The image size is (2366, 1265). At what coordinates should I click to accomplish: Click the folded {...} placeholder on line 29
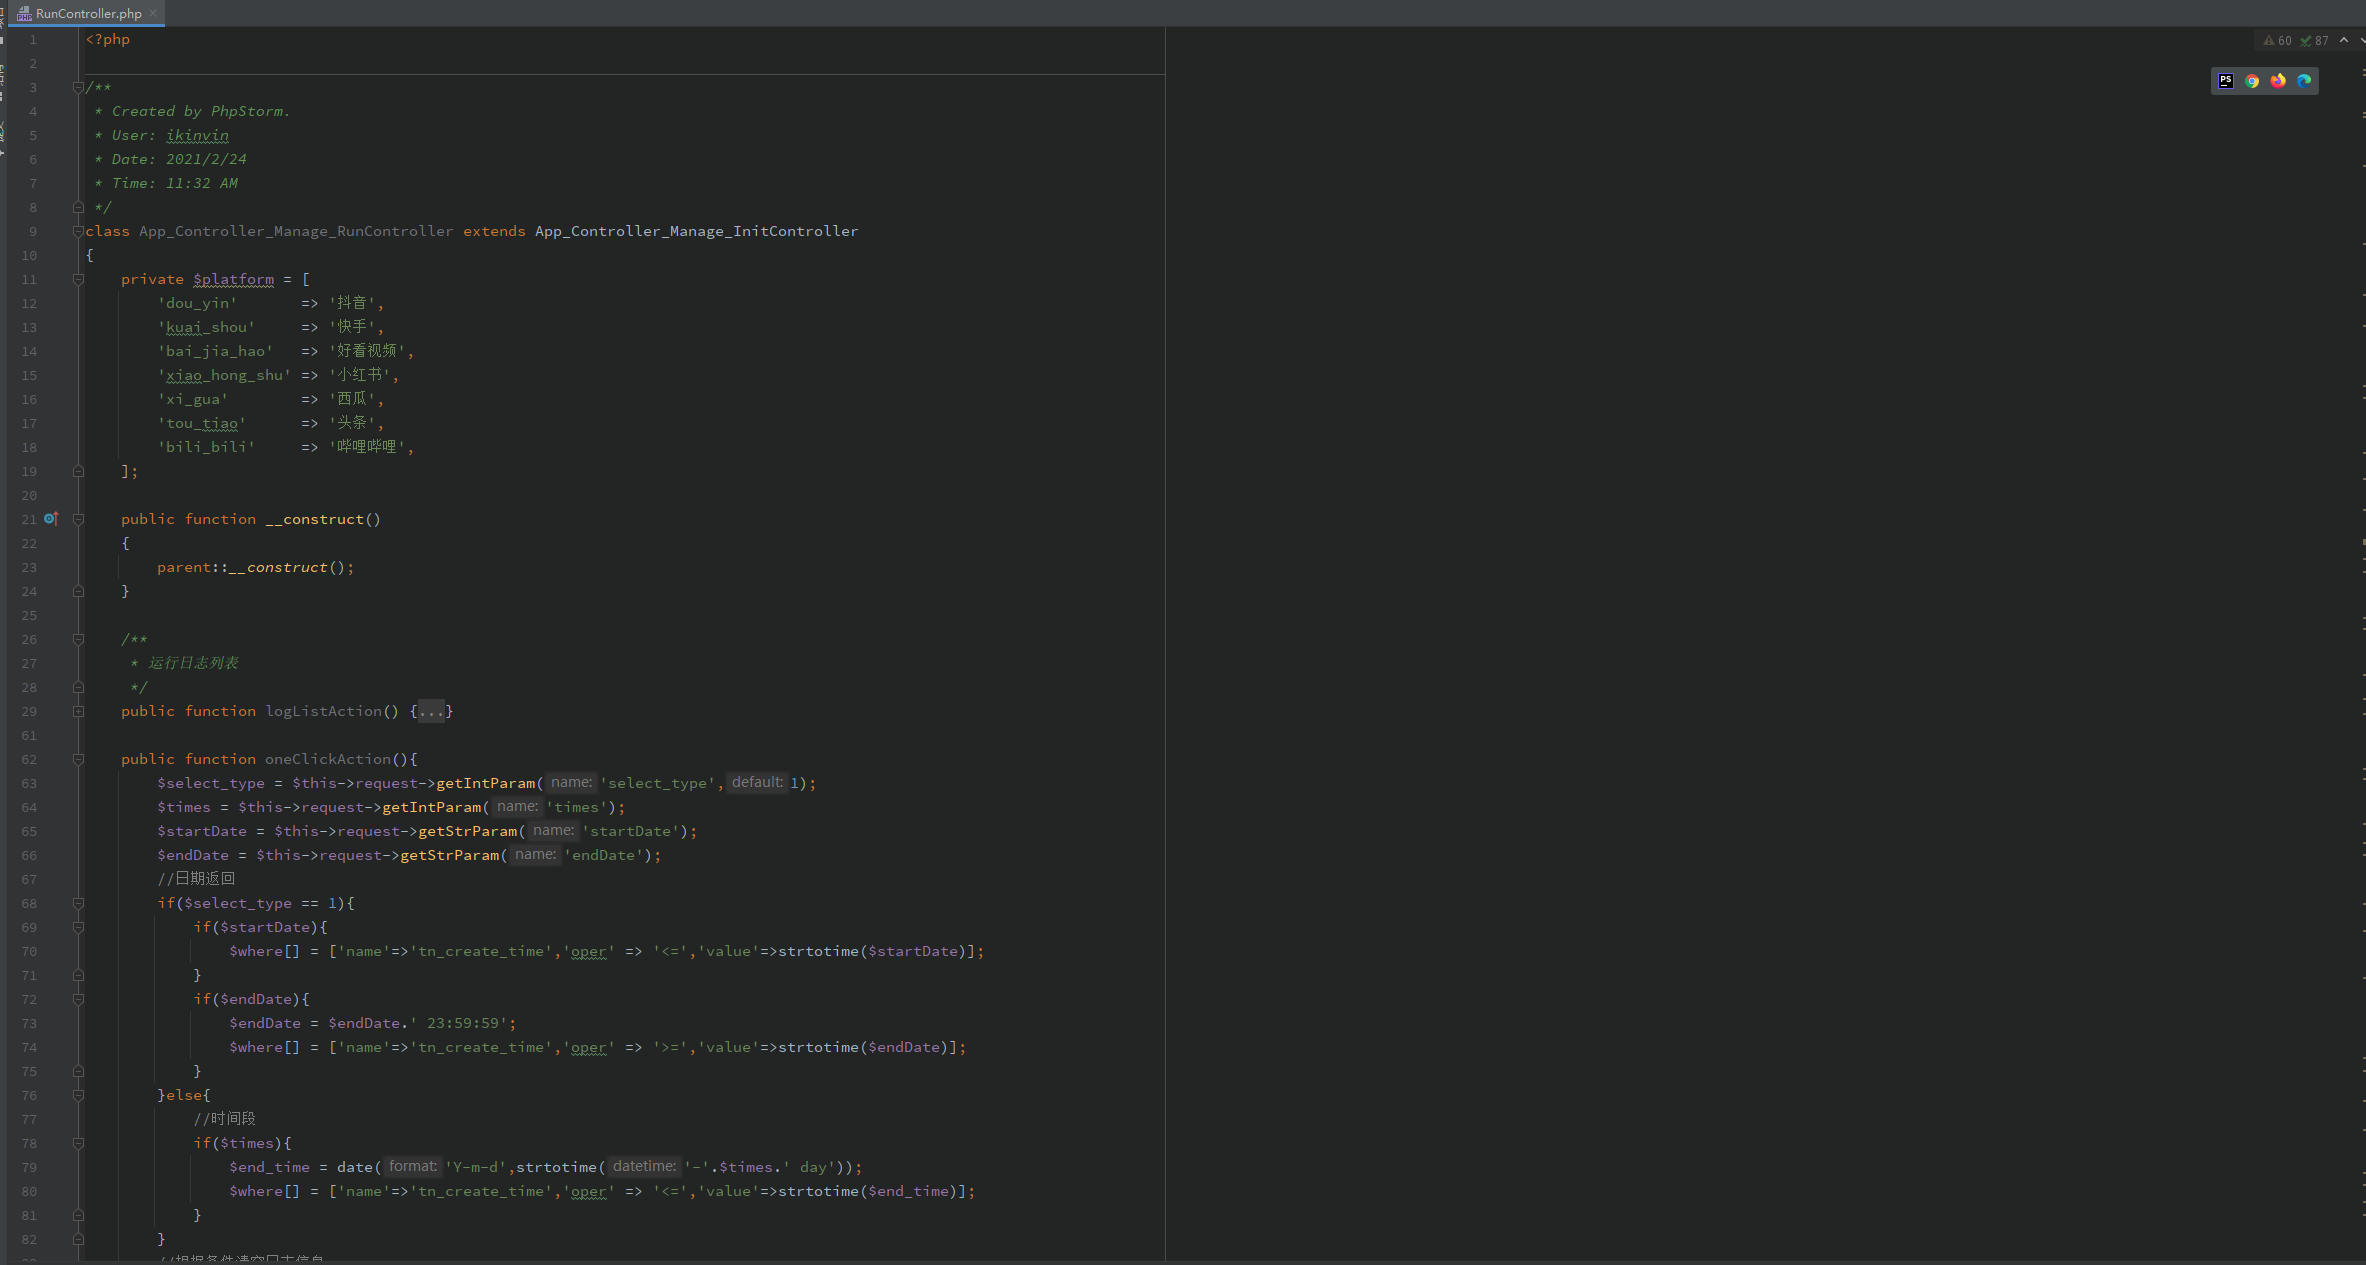[431, 711]
